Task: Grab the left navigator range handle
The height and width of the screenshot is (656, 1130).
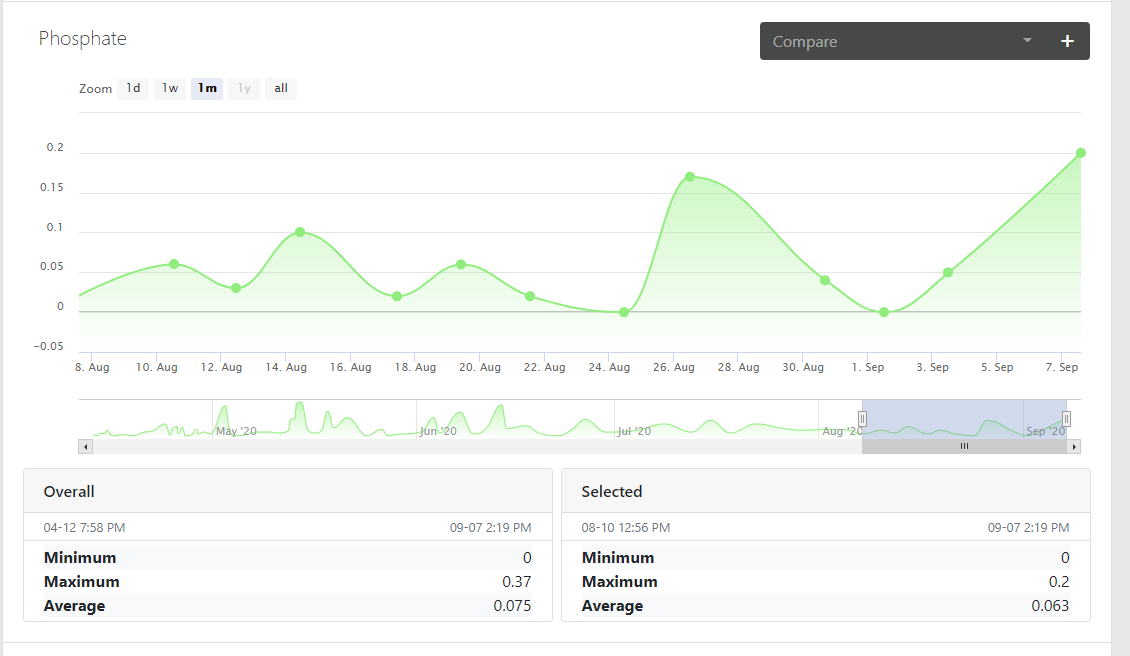Action: pos(862,419)
